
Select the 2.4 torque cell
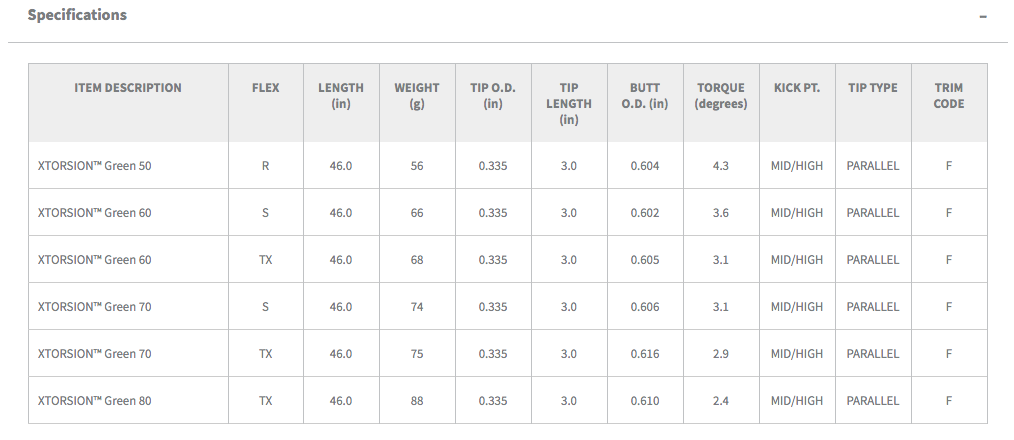pos(721,401)
